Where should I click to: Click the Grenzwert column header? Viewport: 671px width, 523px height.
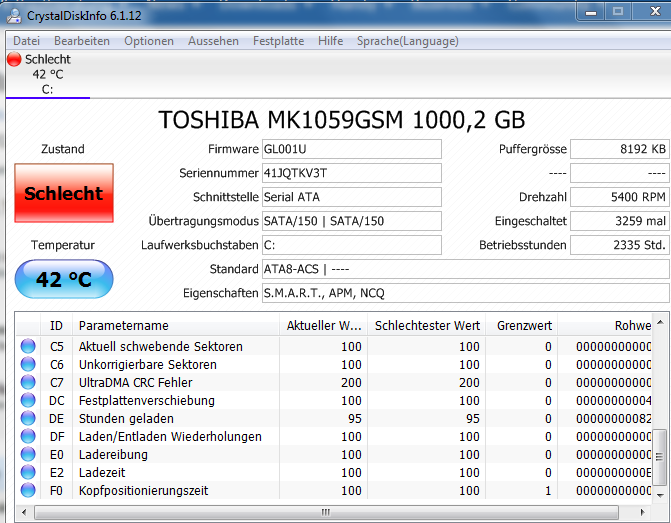[521, 326]
